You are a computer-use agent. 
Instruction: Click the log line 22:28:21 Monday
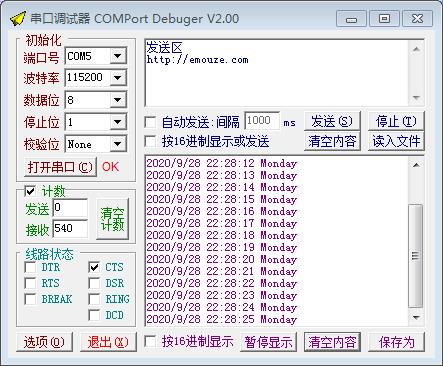222,271
